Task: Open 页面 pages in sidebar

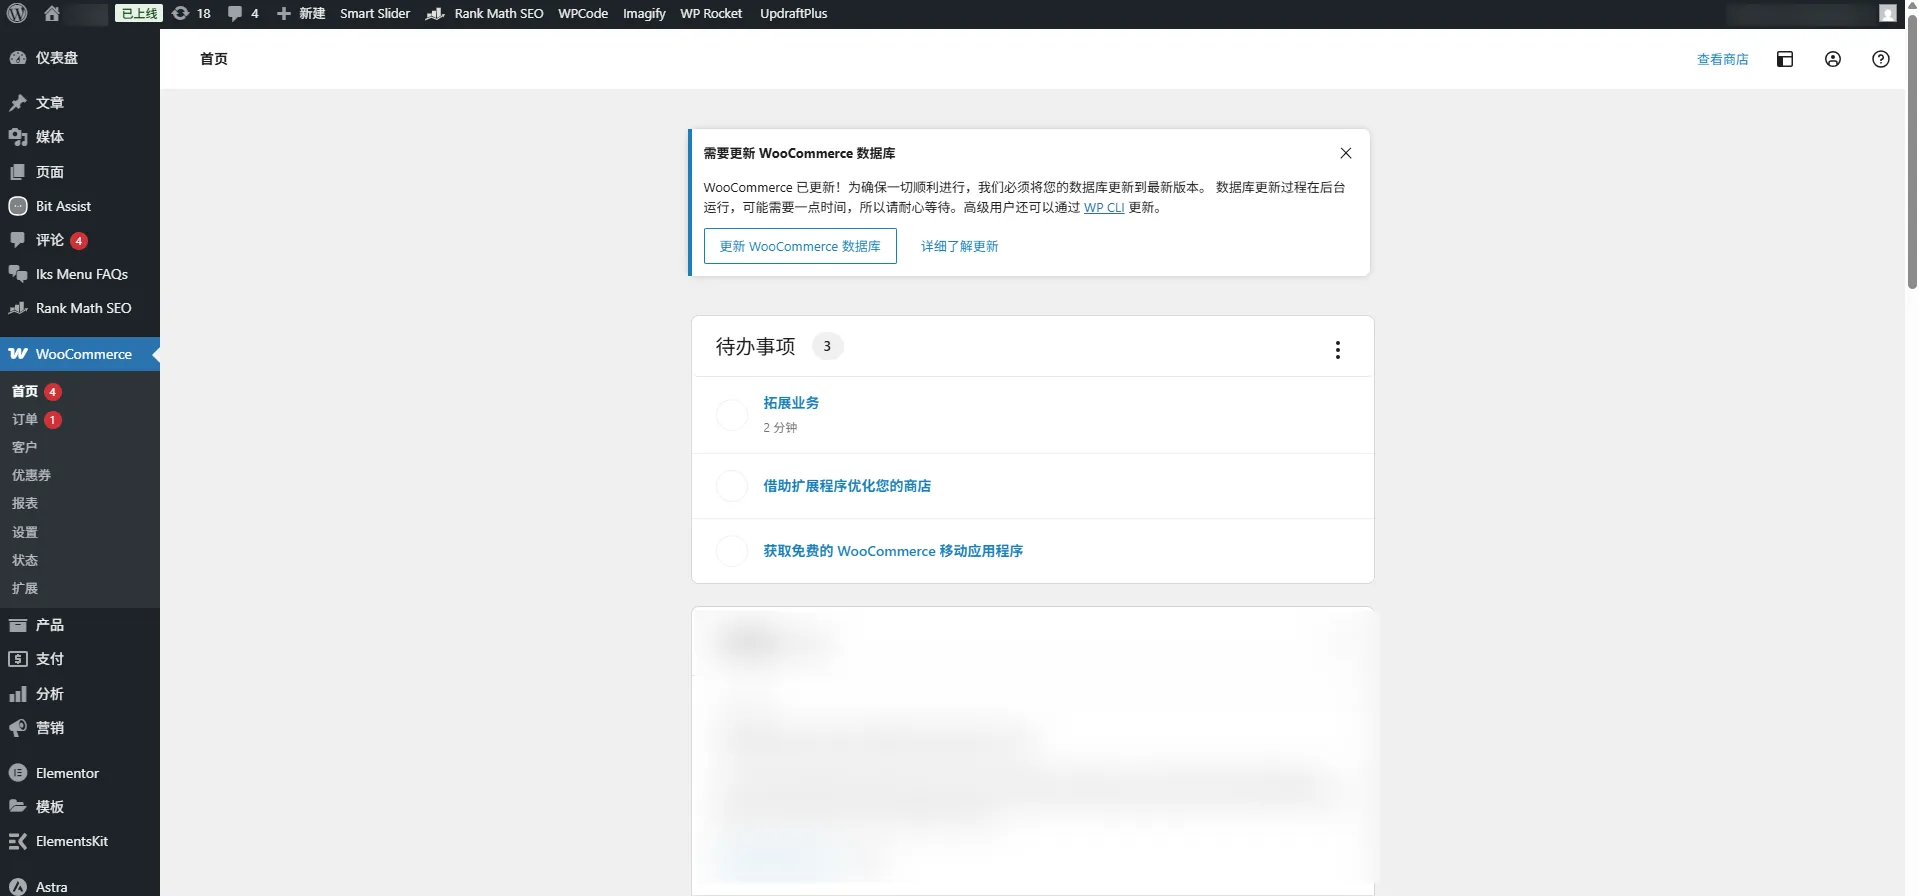Action: click(x=80, y=172)
